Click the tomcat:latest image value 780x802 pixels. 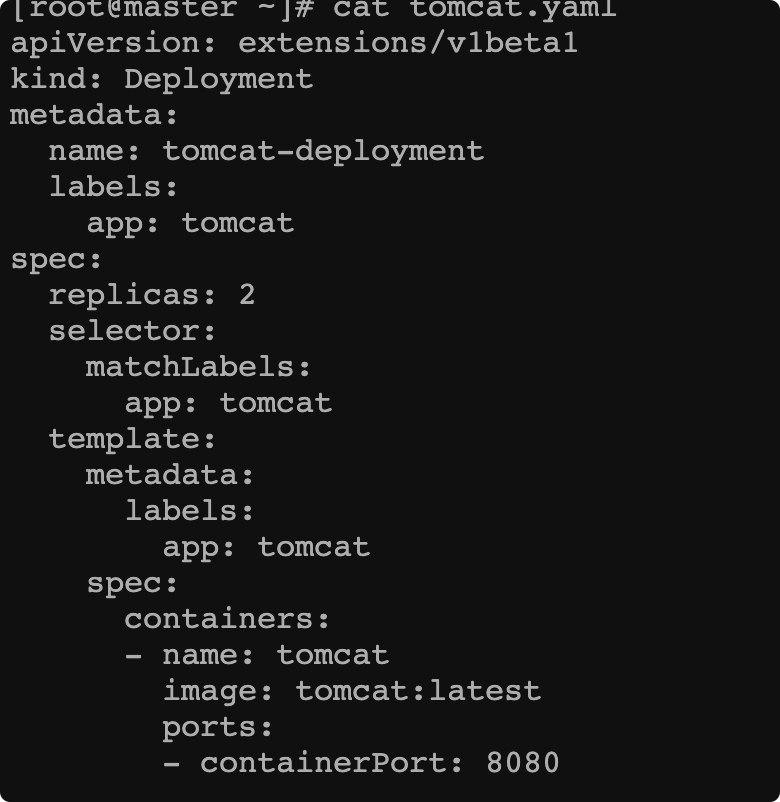pos(418,691)
